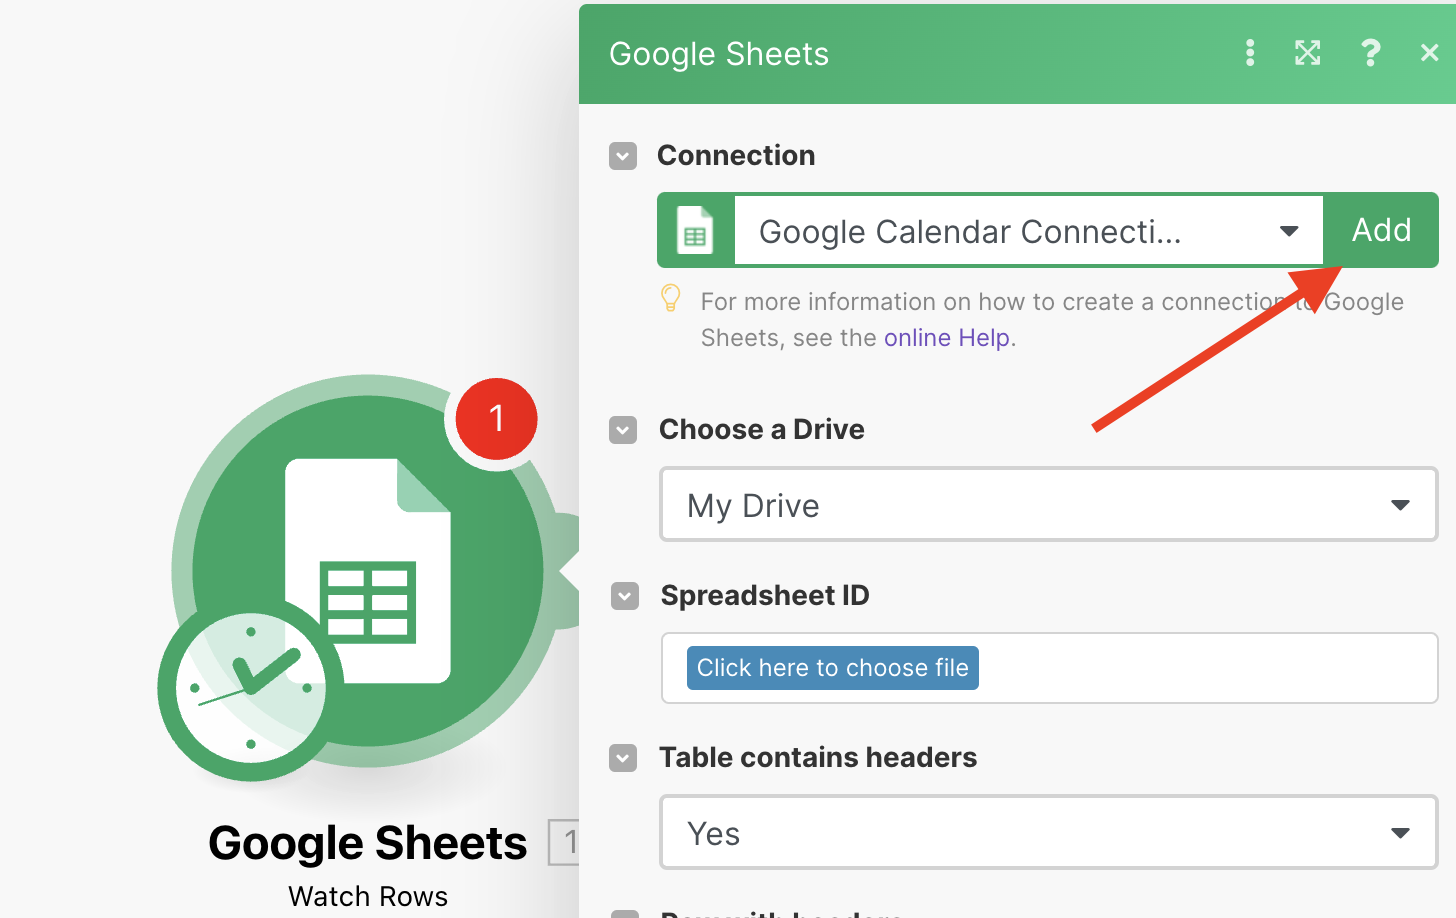Click the module number box showing 1

pos(564,842)
